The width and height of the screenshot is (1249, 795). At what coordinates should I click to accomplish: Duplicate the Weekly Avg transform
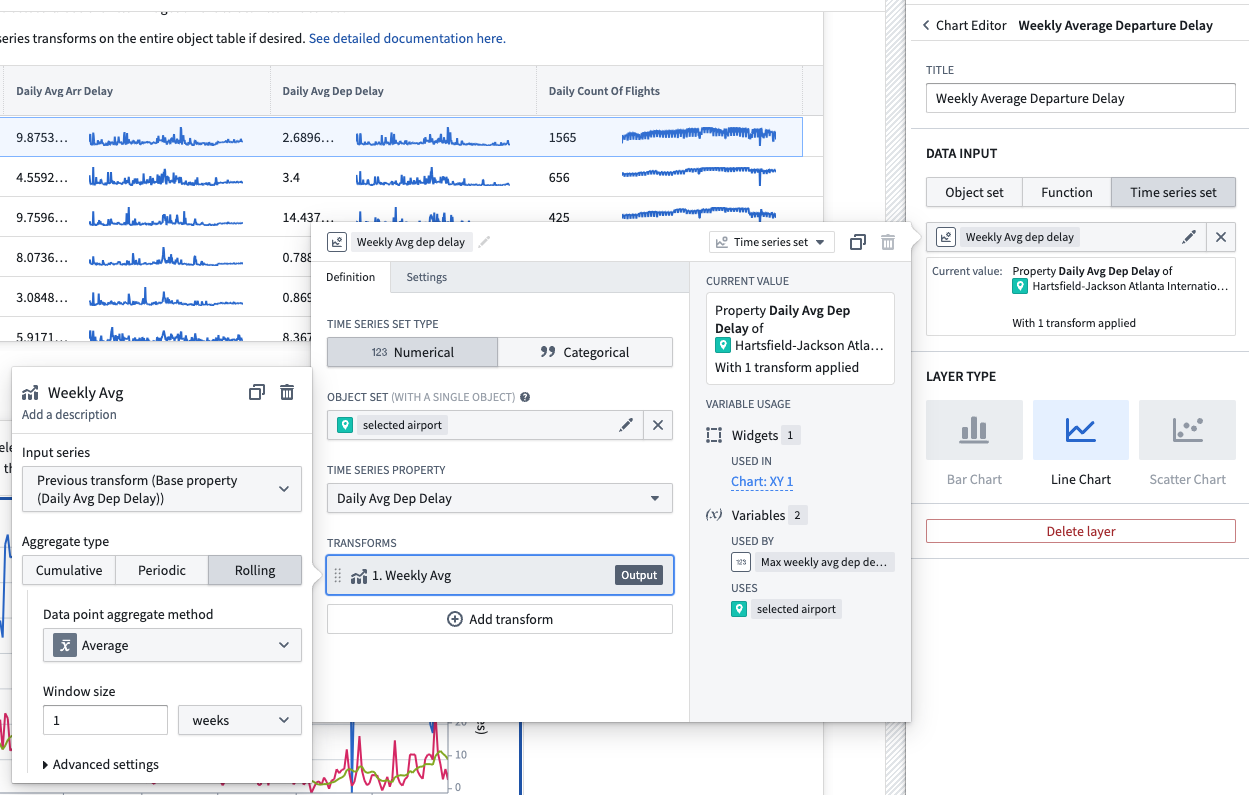(257, 393)
